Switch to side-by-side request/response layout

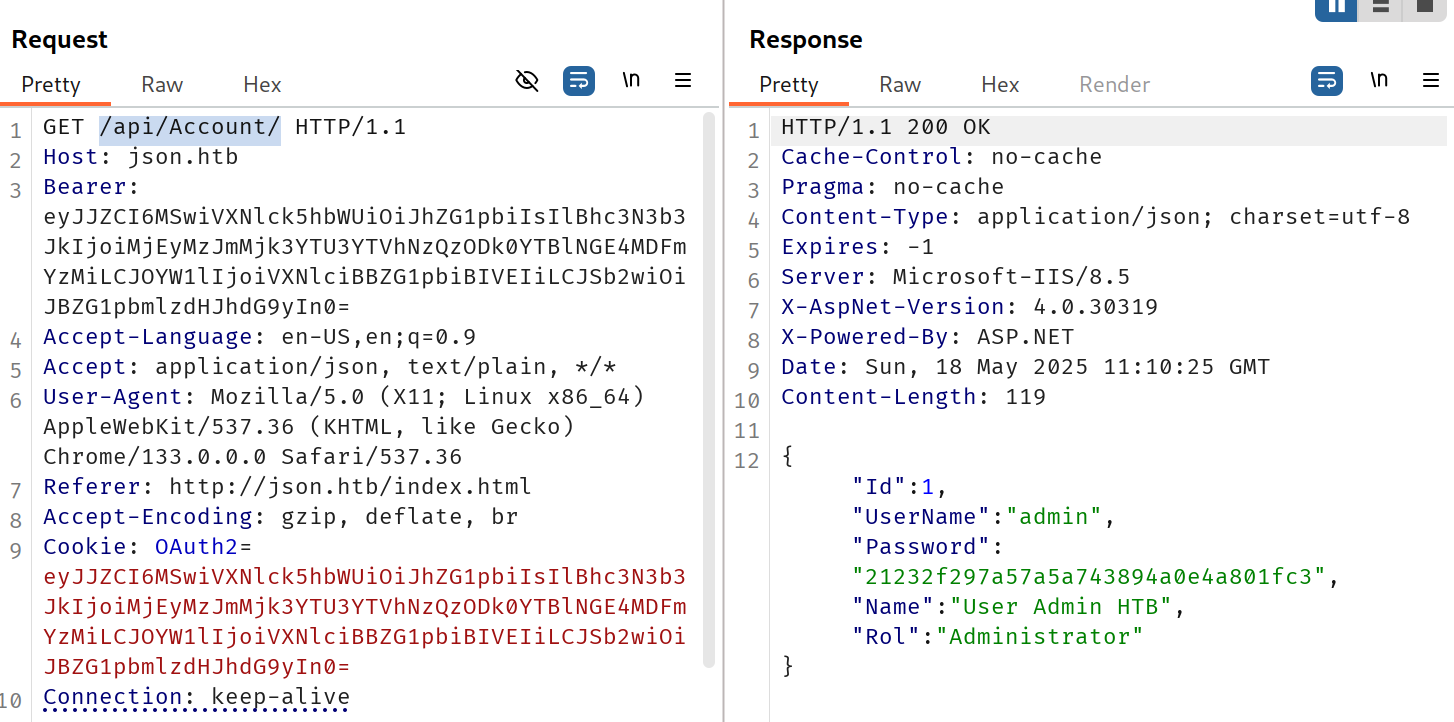(1336, 7)
